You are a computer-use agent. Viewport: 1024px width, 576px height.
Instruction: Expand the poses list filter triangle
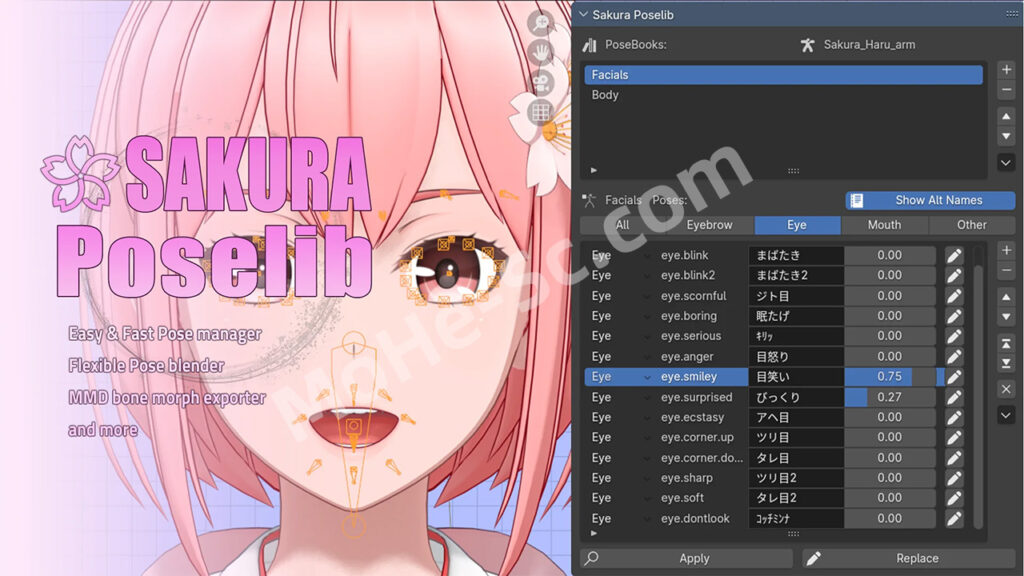(594, 533)
